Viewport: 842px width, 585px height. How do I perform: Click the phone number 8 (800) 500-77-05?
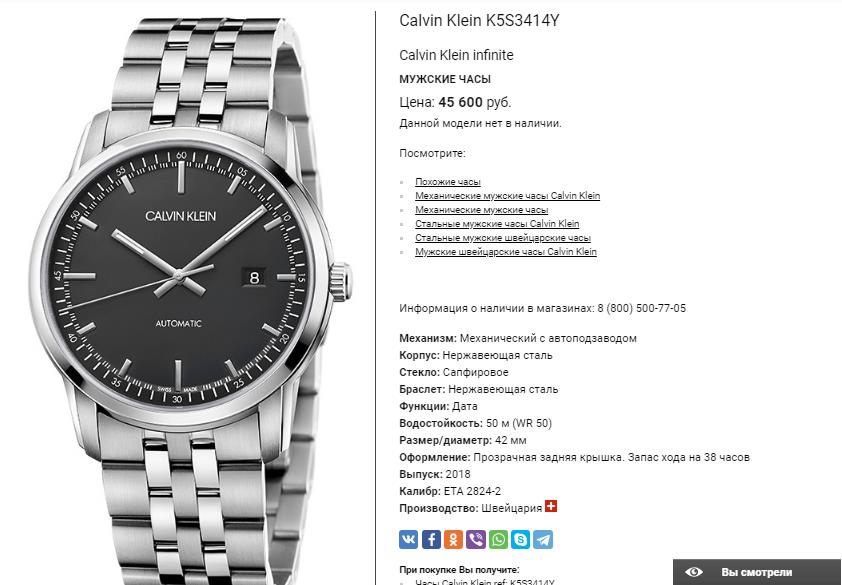click(x=642, y=308)
